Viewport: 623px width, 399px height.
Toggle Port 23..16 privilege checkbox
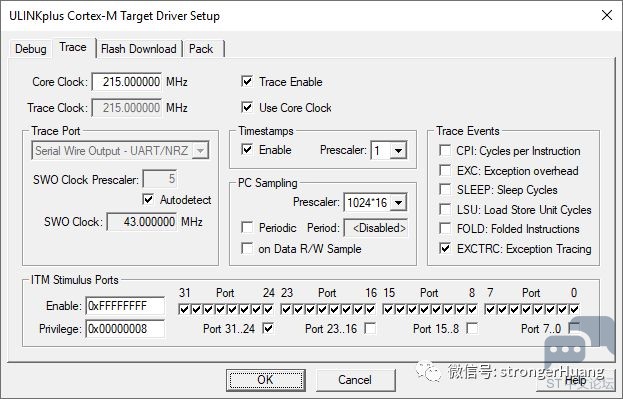[x=370, y=328]
